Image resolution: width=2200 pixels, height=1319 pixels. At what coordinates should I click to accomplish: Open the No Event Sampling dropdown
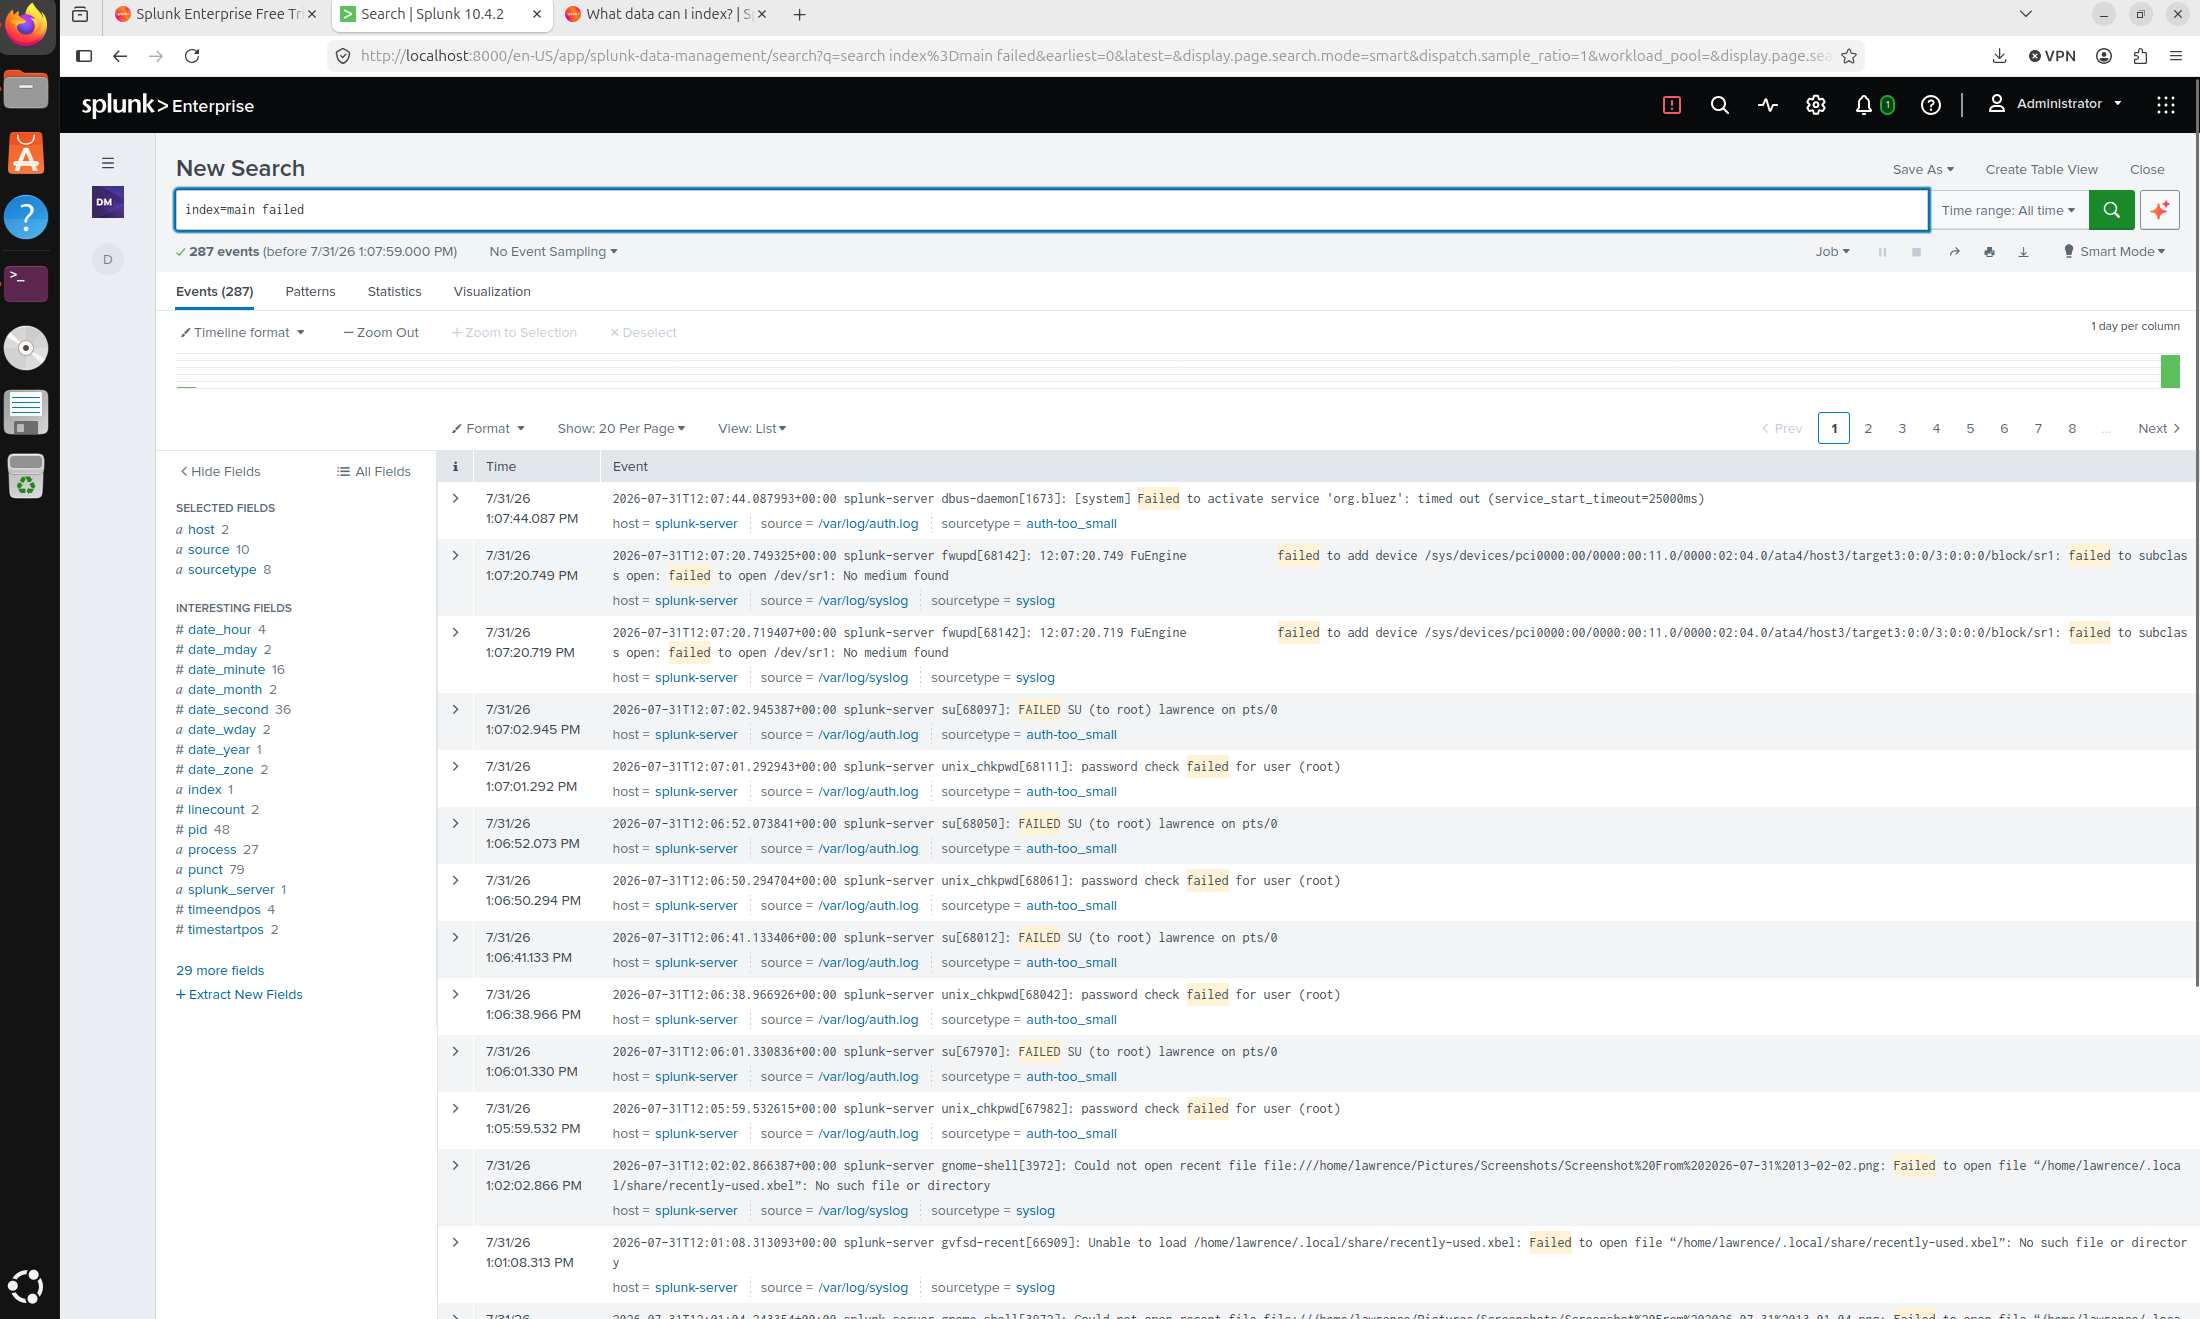(553, 252)
